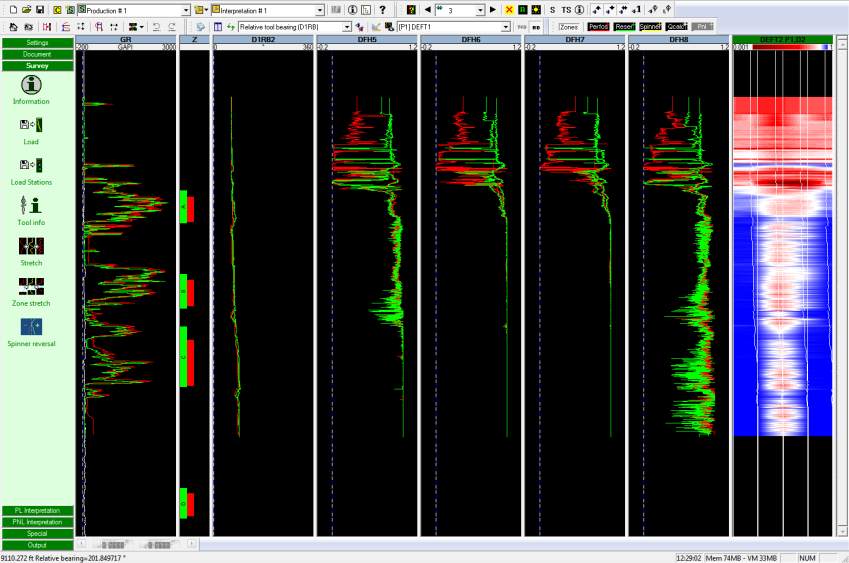Click the Stretch tool icon
The image size is (849, 563).
[x=31, y=246]
